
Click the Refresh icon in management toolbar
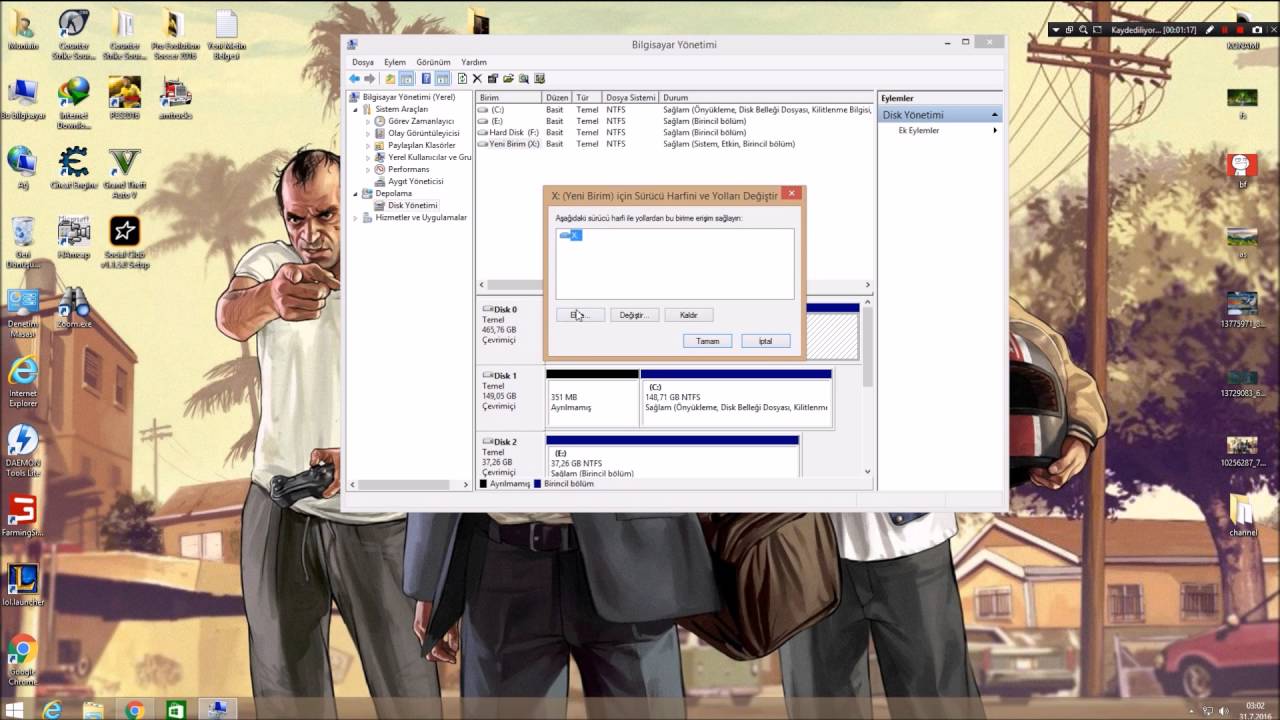tap(462, 78)
